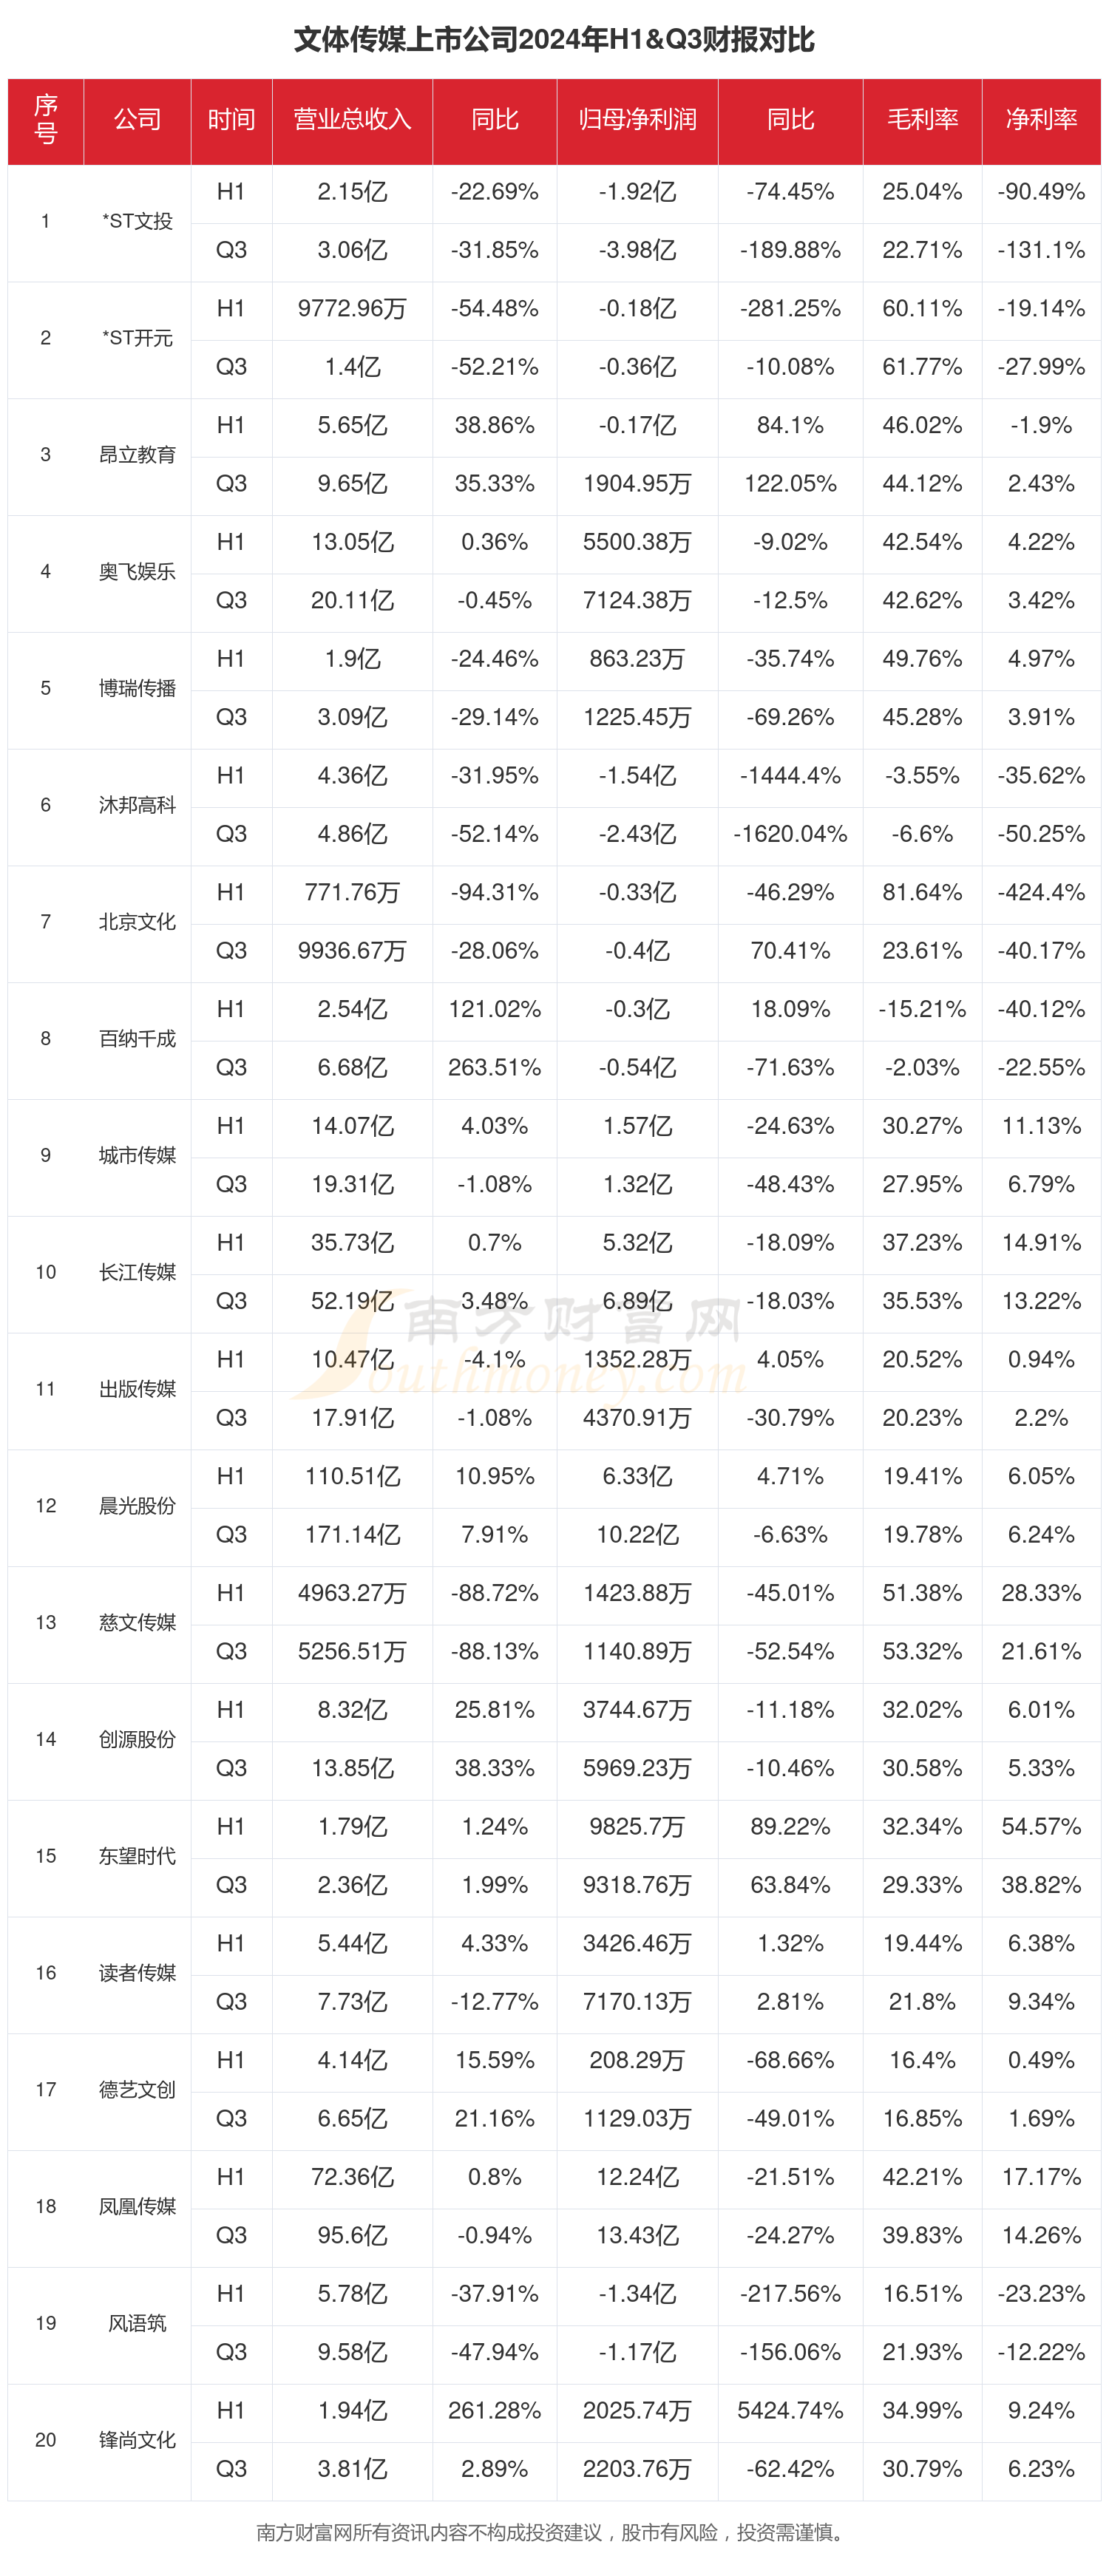
Task: Click the 时间 column header
Action: pos(231,120)
